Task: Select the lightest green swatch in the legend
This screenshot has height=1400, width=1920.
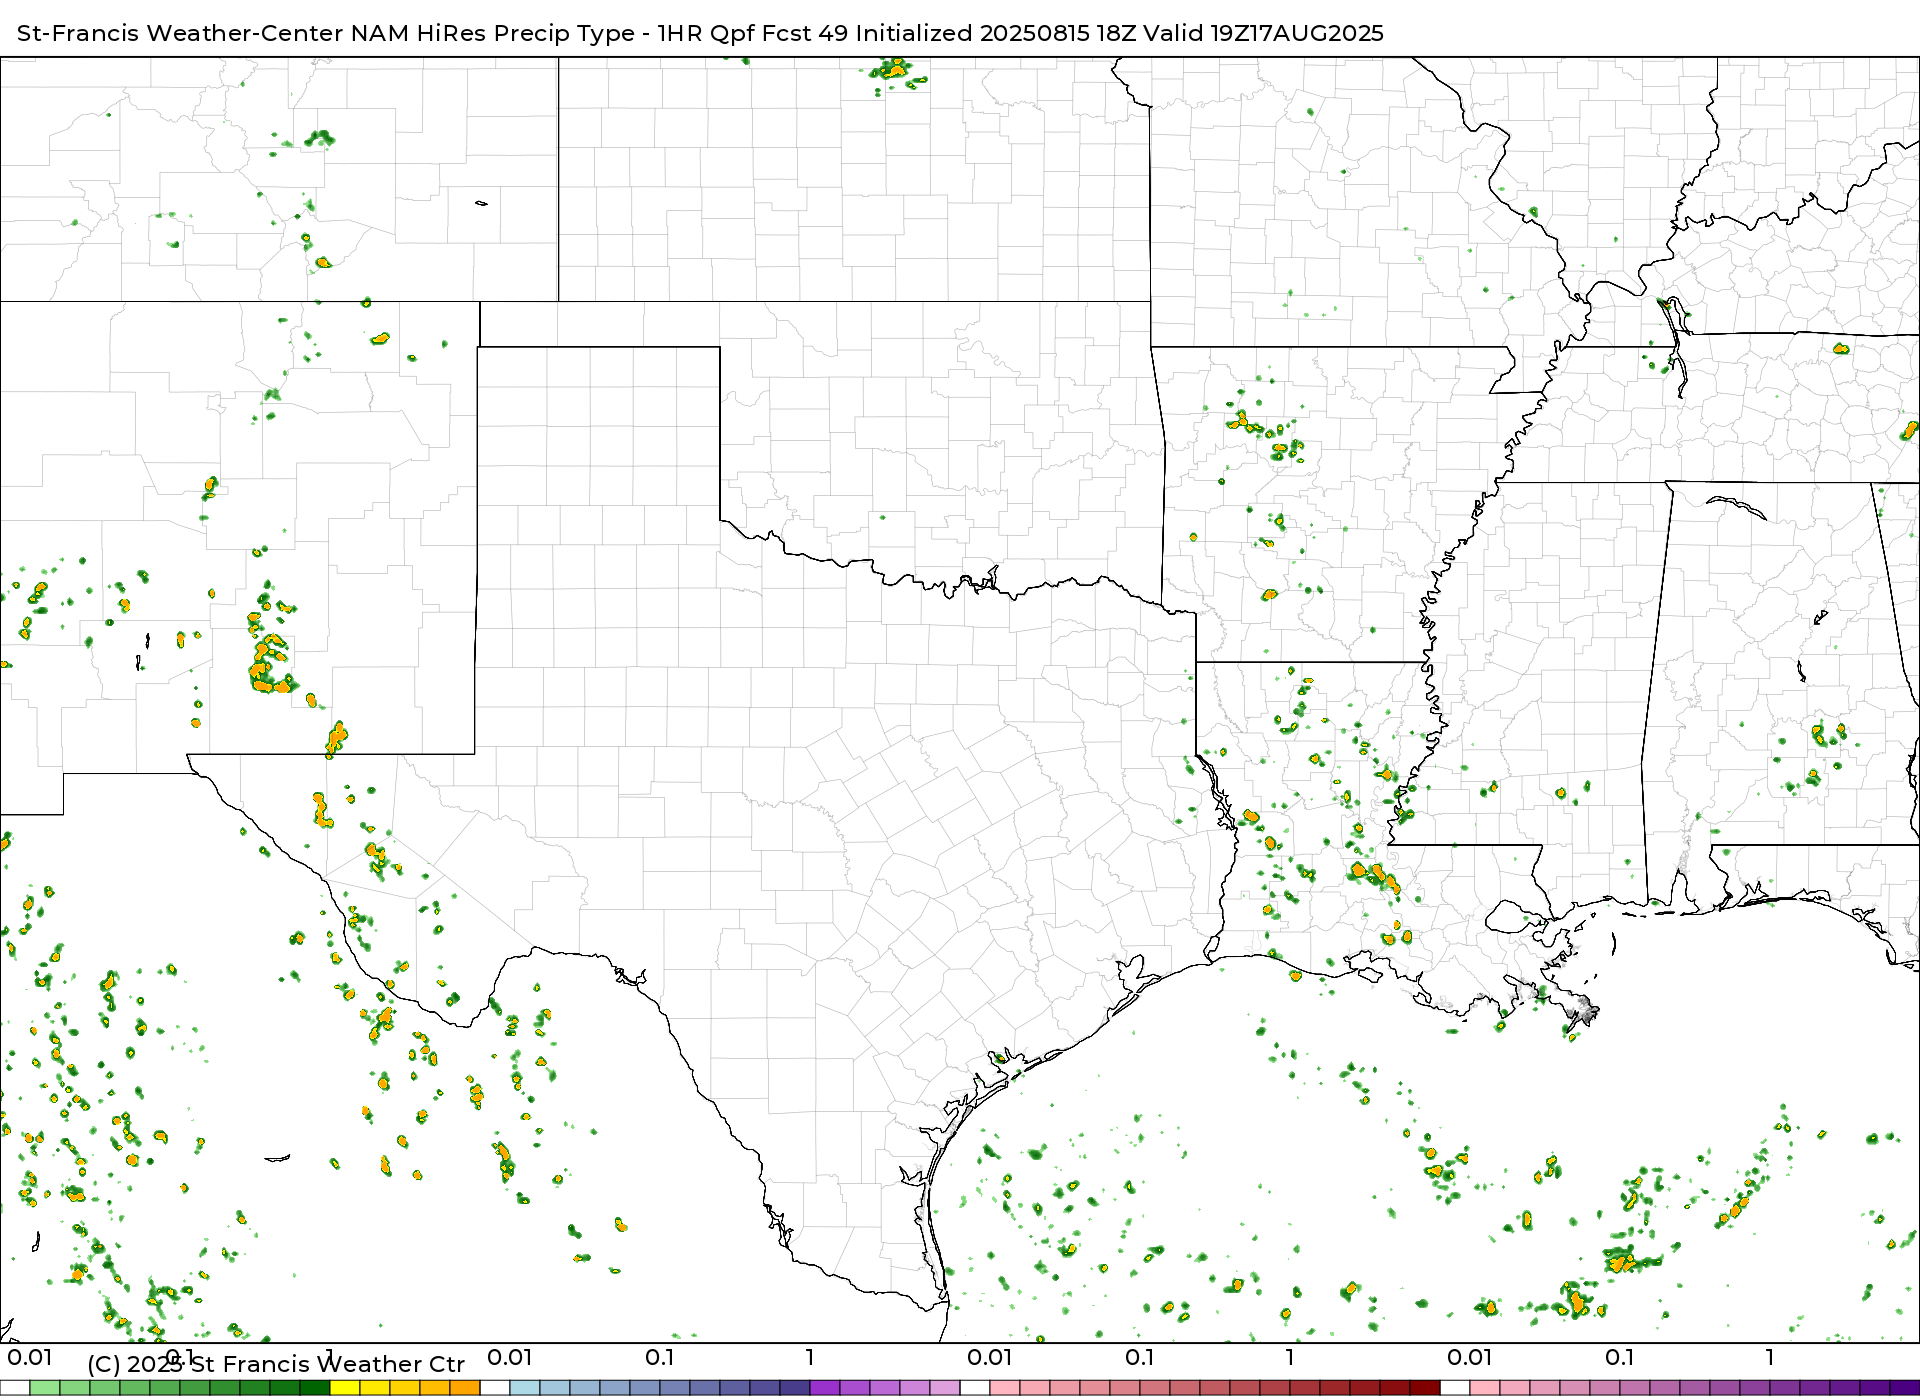Action: pyautogui.click(x=45, y=1388)
